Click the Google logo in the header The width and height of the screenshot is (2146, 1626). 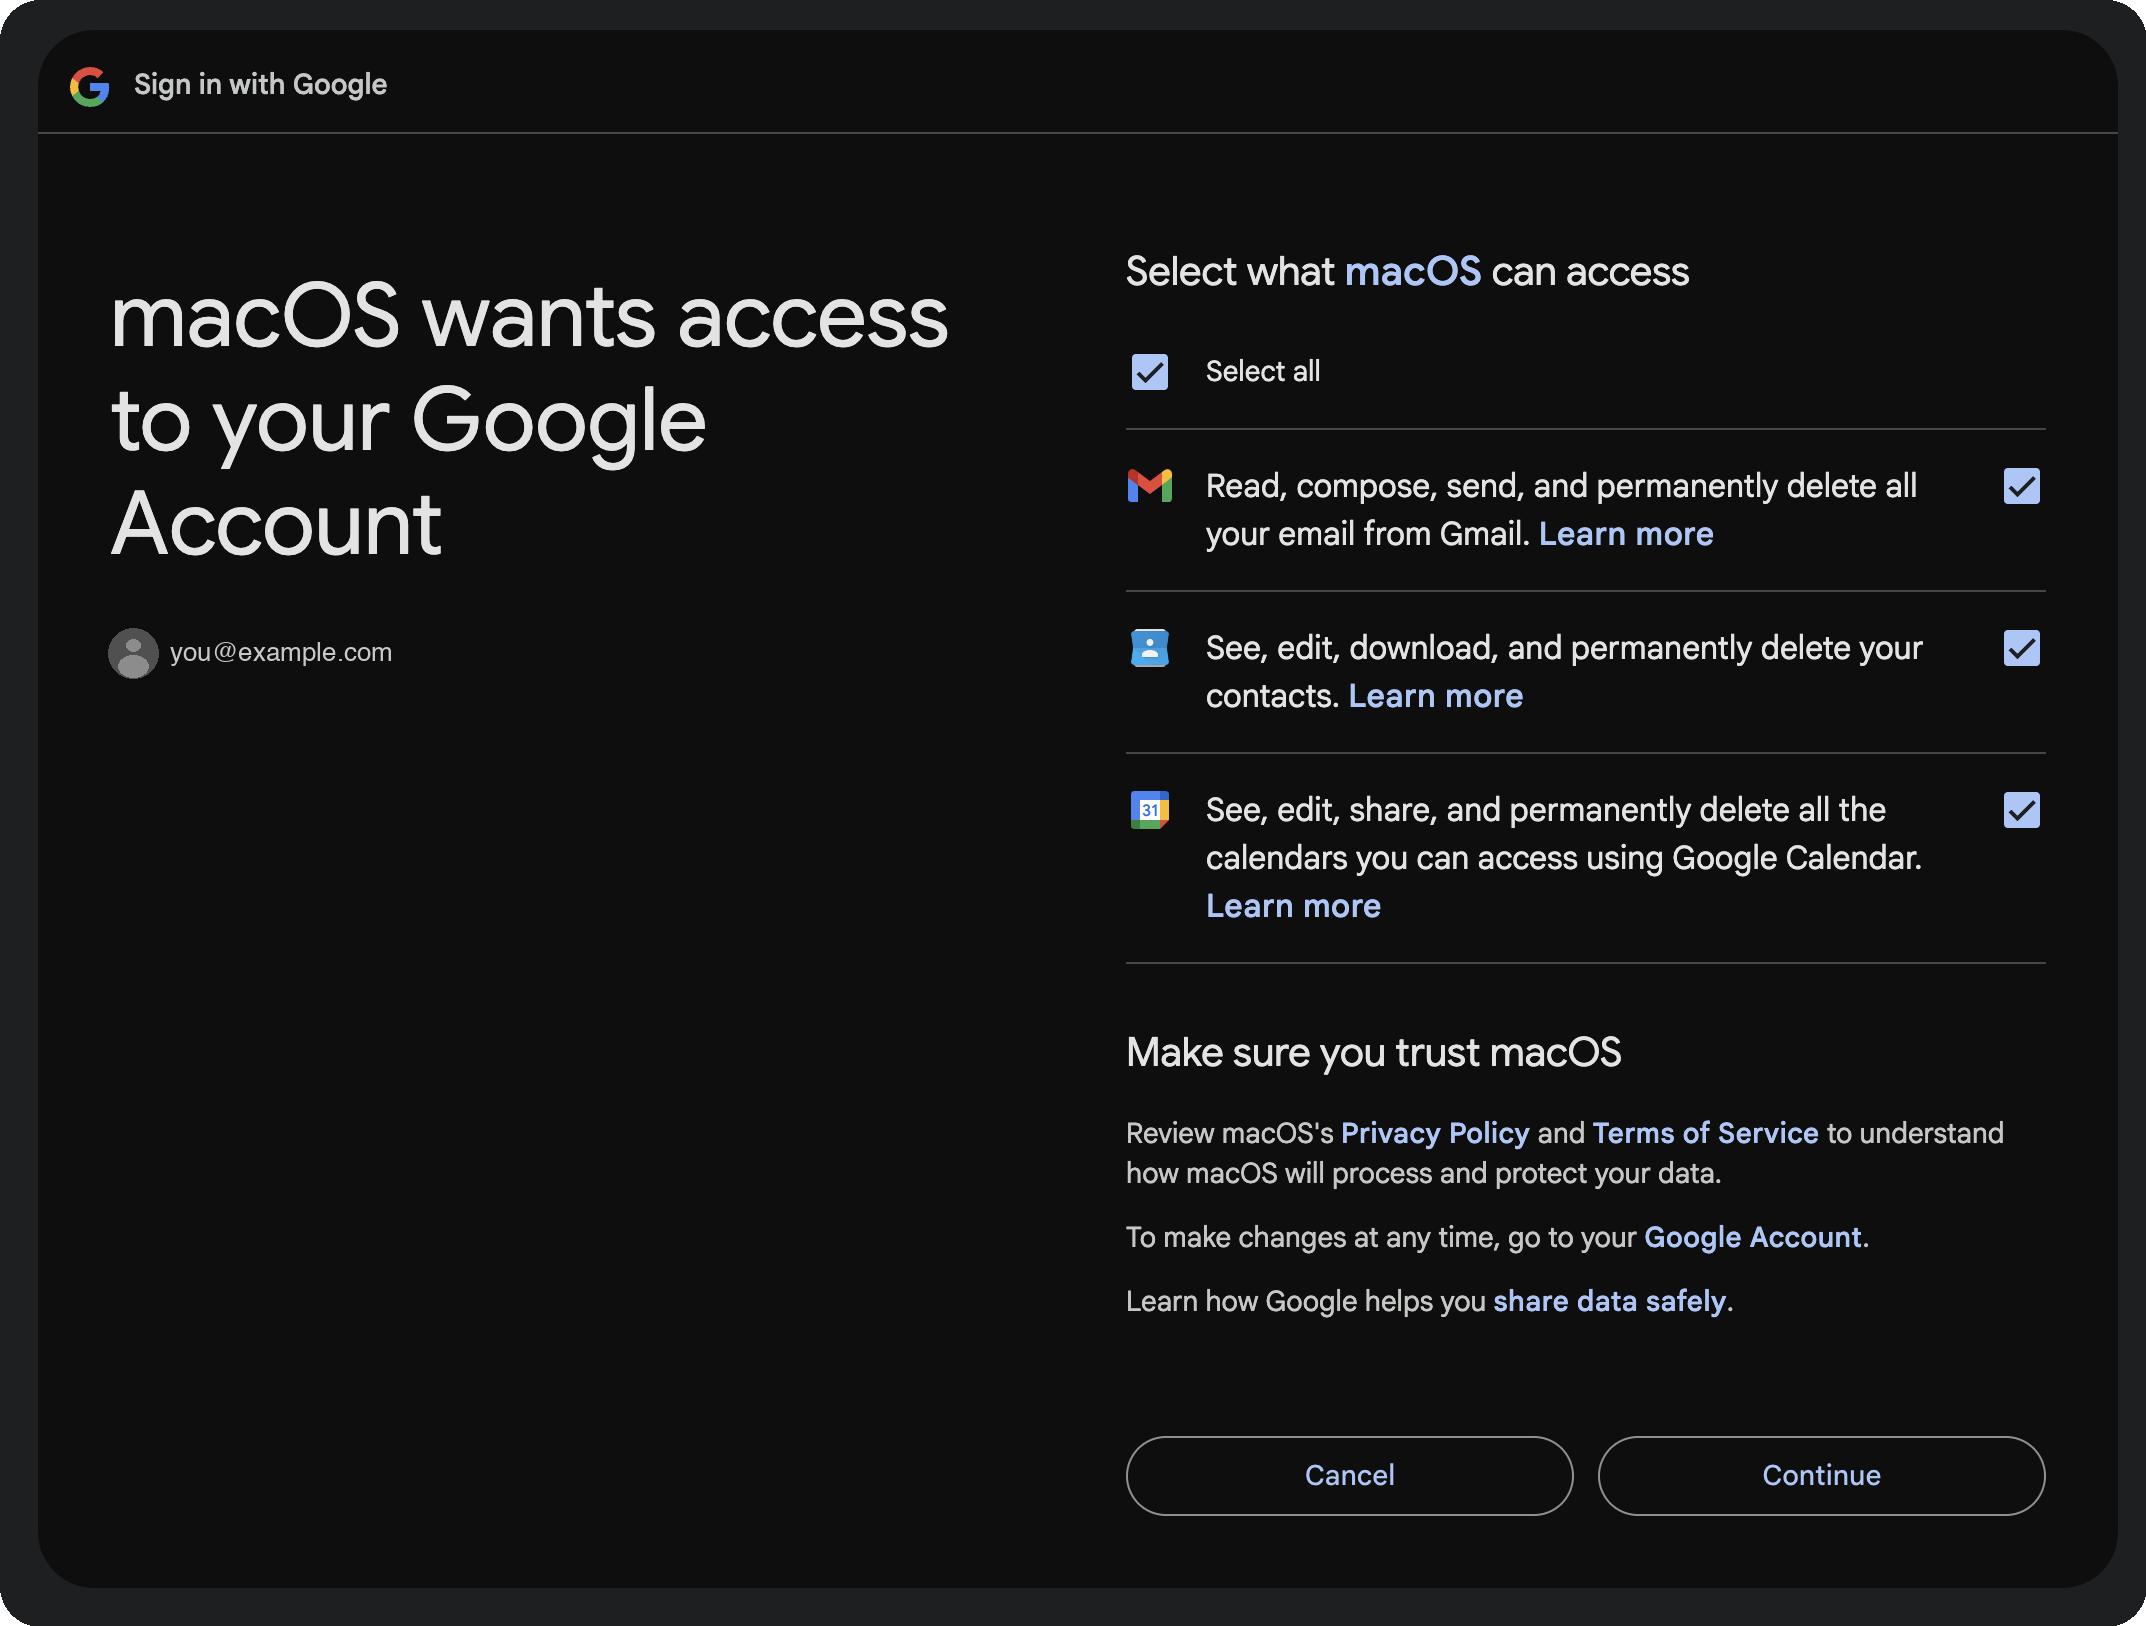[89, 85]
